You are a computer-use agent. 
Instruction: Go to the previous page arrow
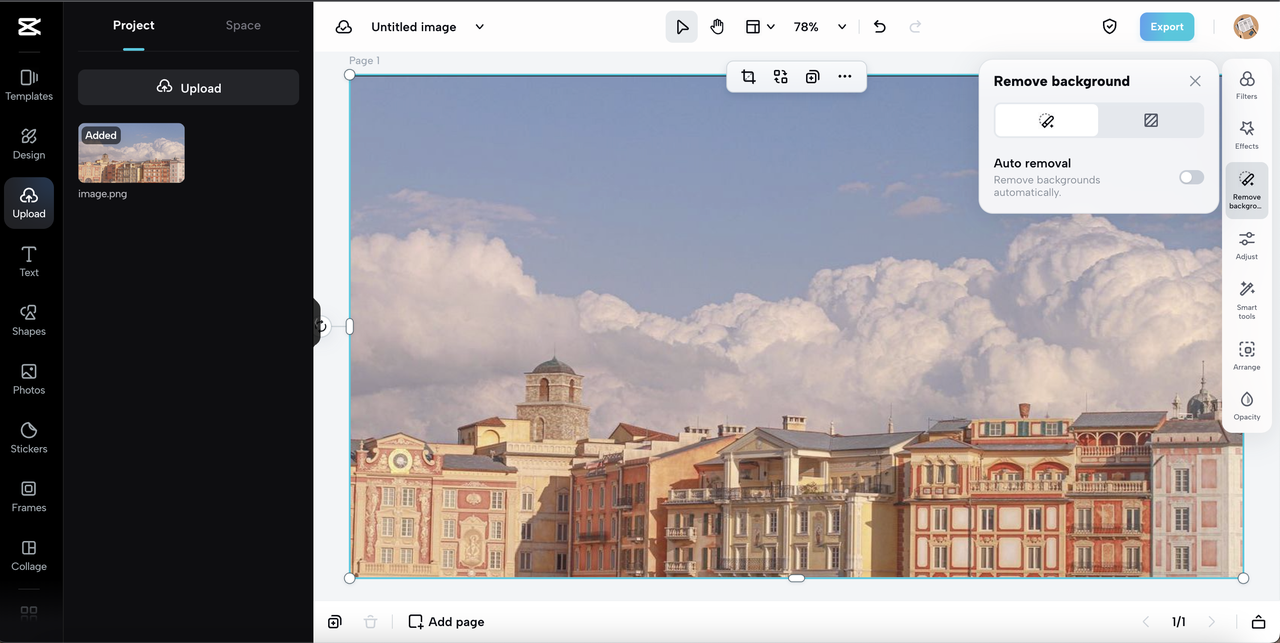(x=1146, y=622)
